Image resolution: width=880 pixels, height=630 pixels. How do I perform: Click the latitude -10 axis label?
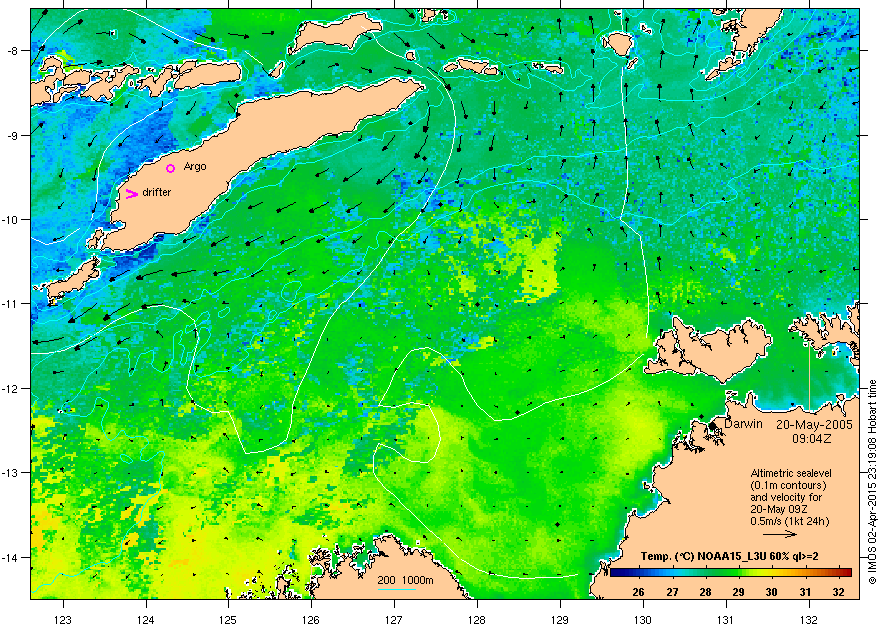click(x=10, y=219)
